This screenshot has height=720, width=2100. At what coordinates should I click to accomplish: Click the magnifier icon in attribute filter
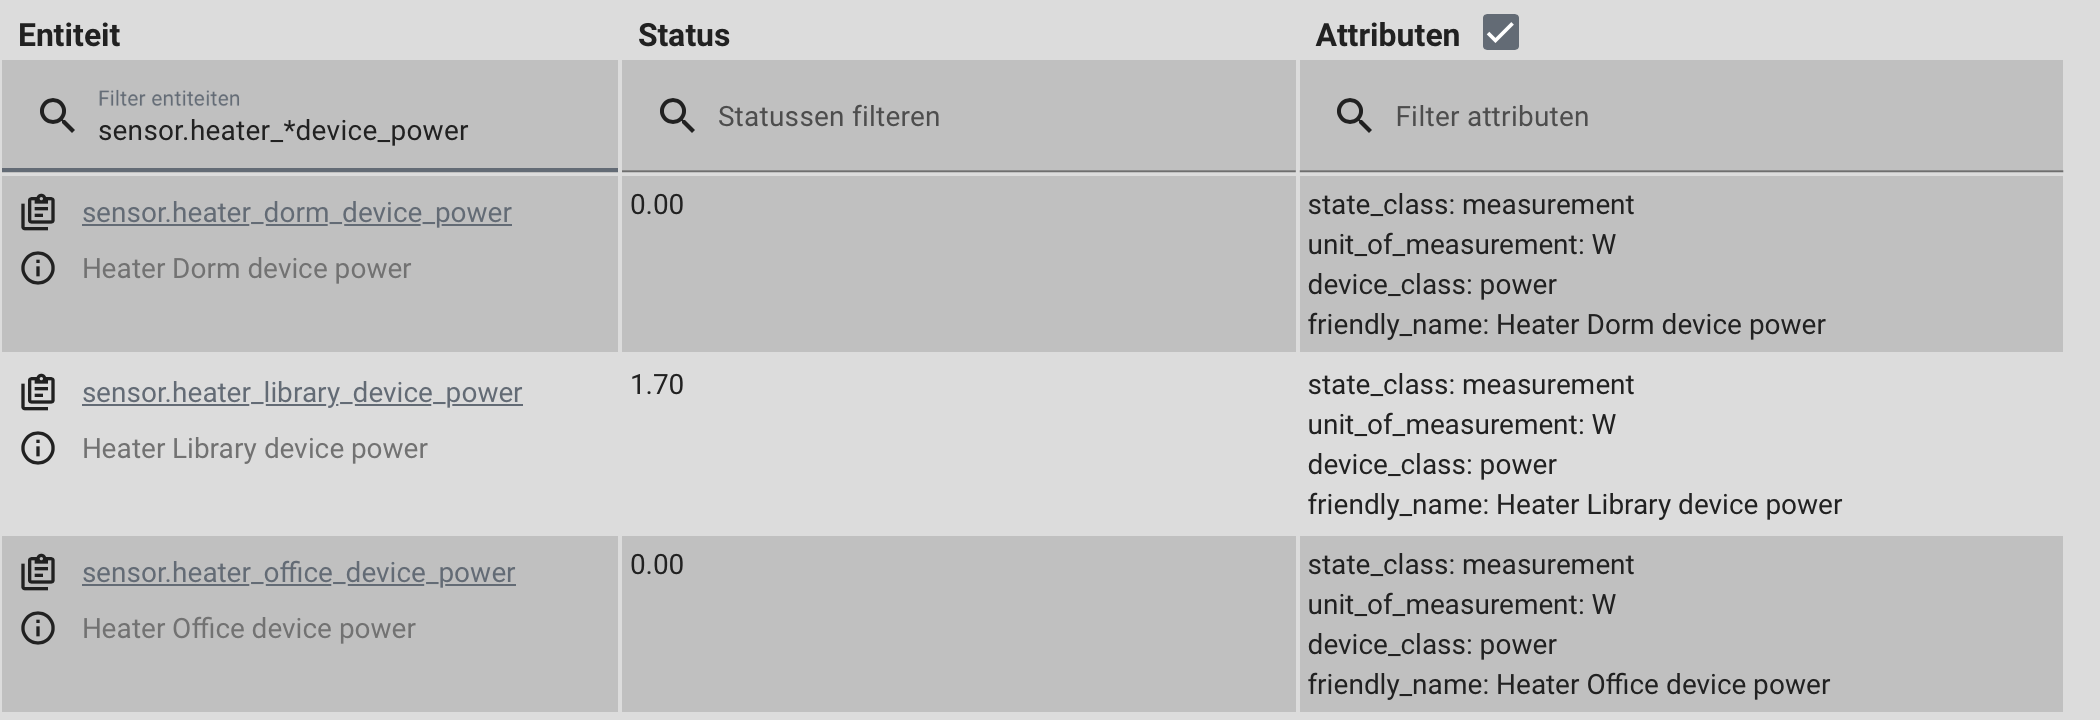[1356, 115]
